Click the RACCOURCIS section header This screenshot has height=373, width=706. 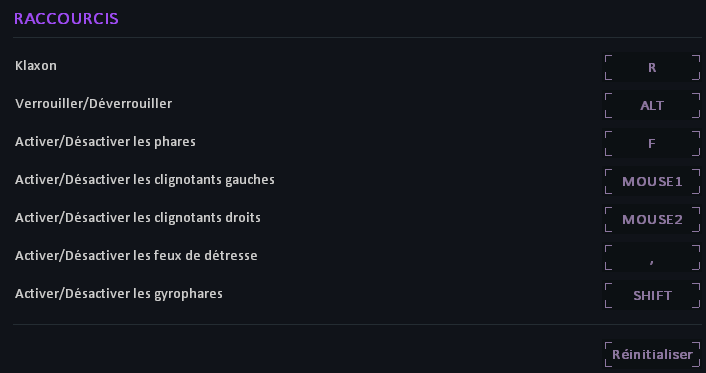[x=66, y=19]
